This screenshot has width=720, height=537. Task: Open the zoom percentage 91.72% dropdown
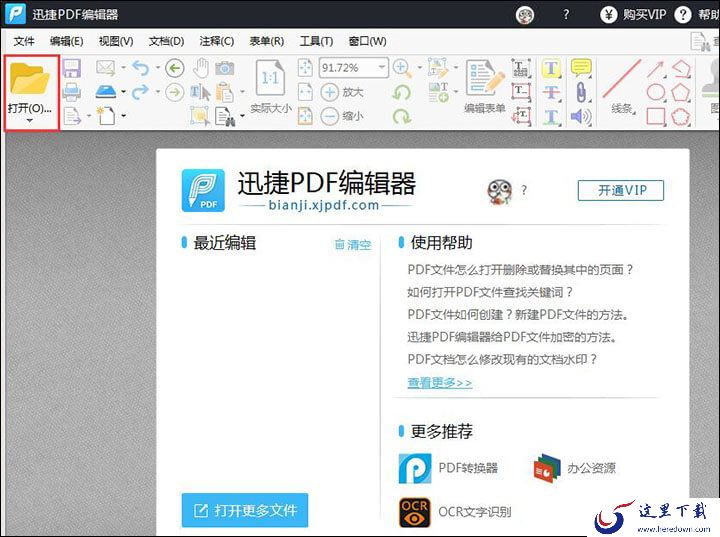(382, 67)
